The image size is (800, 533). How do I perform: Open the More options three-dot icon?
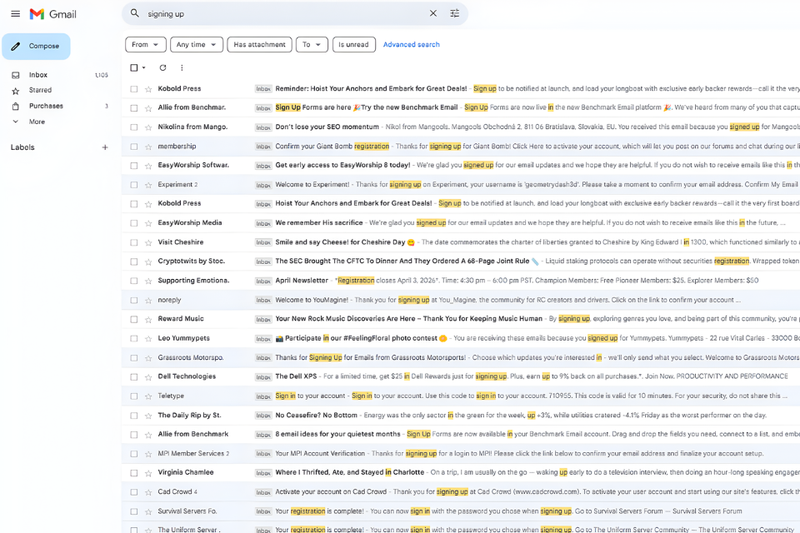tap(182, 67)
